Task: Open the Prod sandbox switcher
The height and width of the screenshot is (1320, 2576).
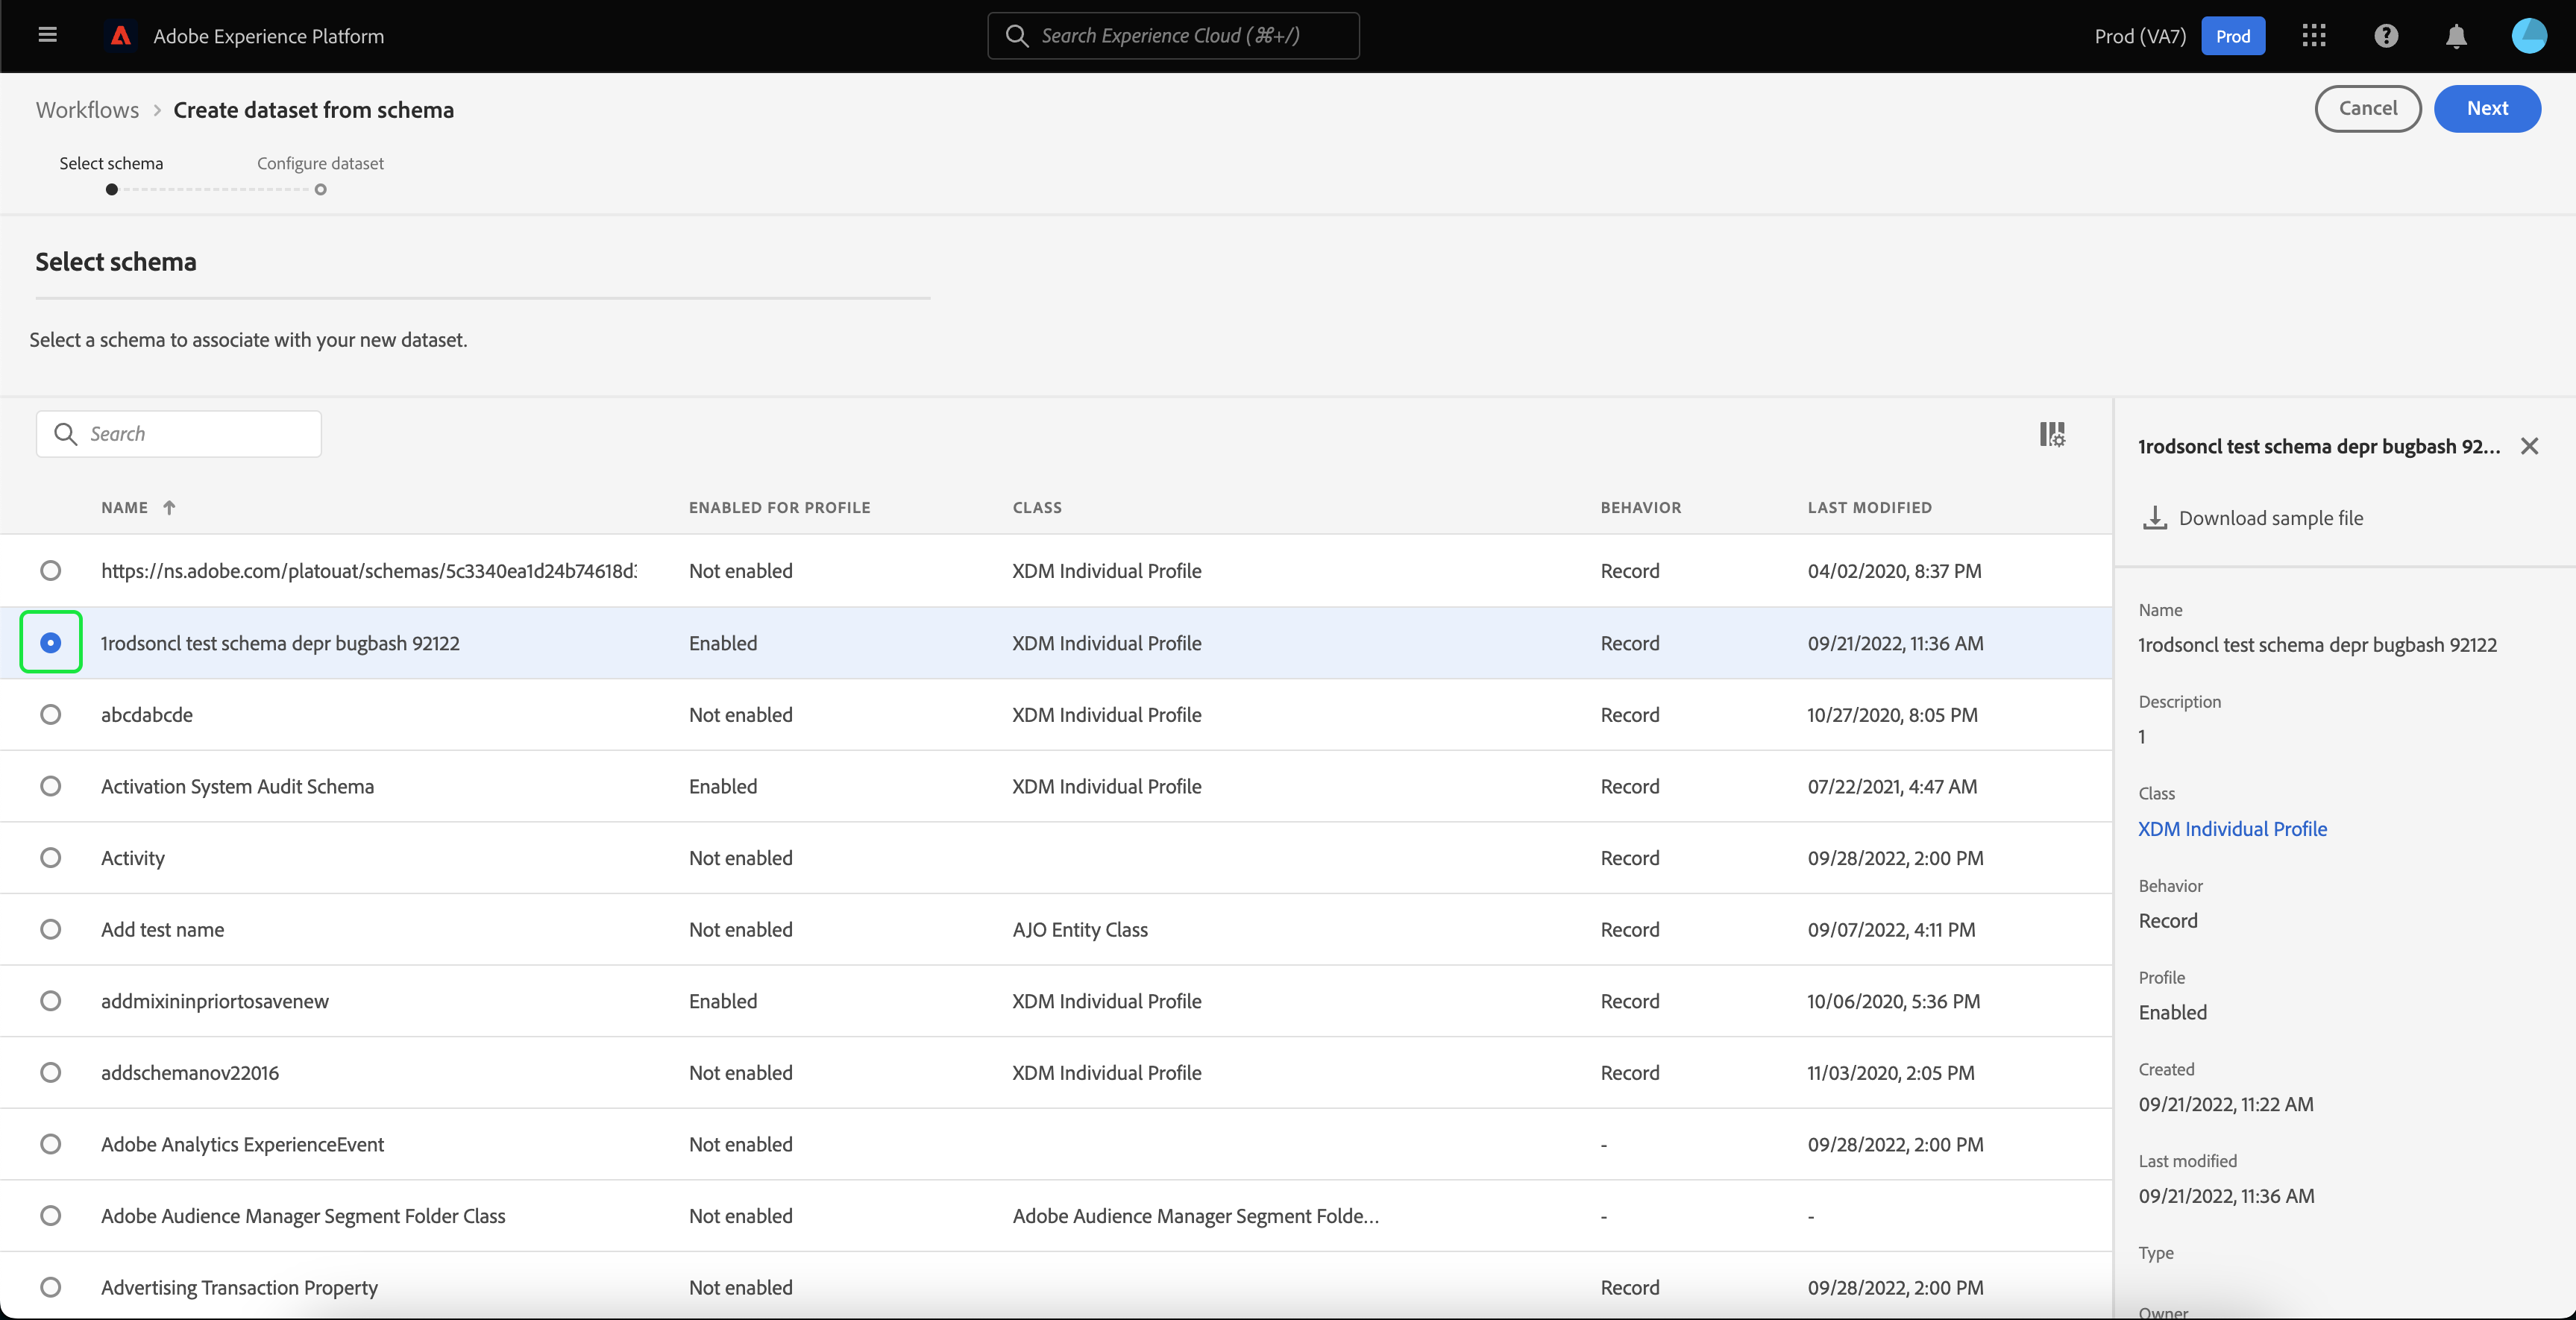Action: tap(2232, 36)
